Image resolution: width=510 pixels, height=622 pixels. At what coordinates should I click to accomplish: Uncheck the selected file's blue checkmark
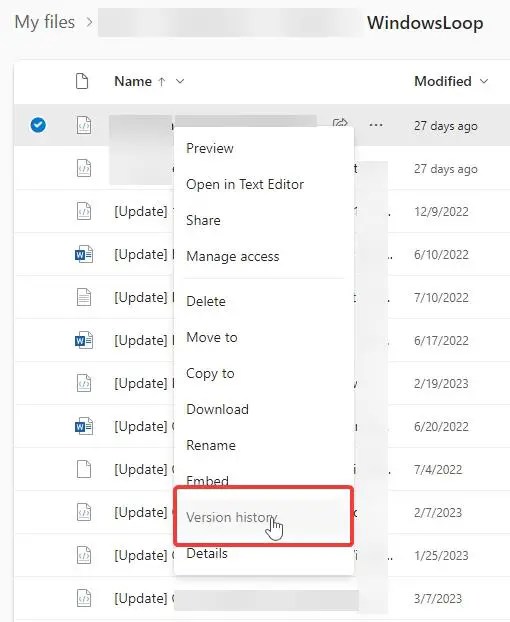click(x=38, y=125)
